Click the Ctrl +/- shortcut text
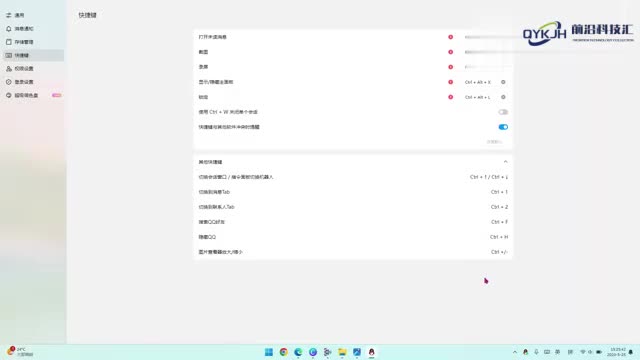Viewport: 640px width, 360px height. (x=499, y=252)
